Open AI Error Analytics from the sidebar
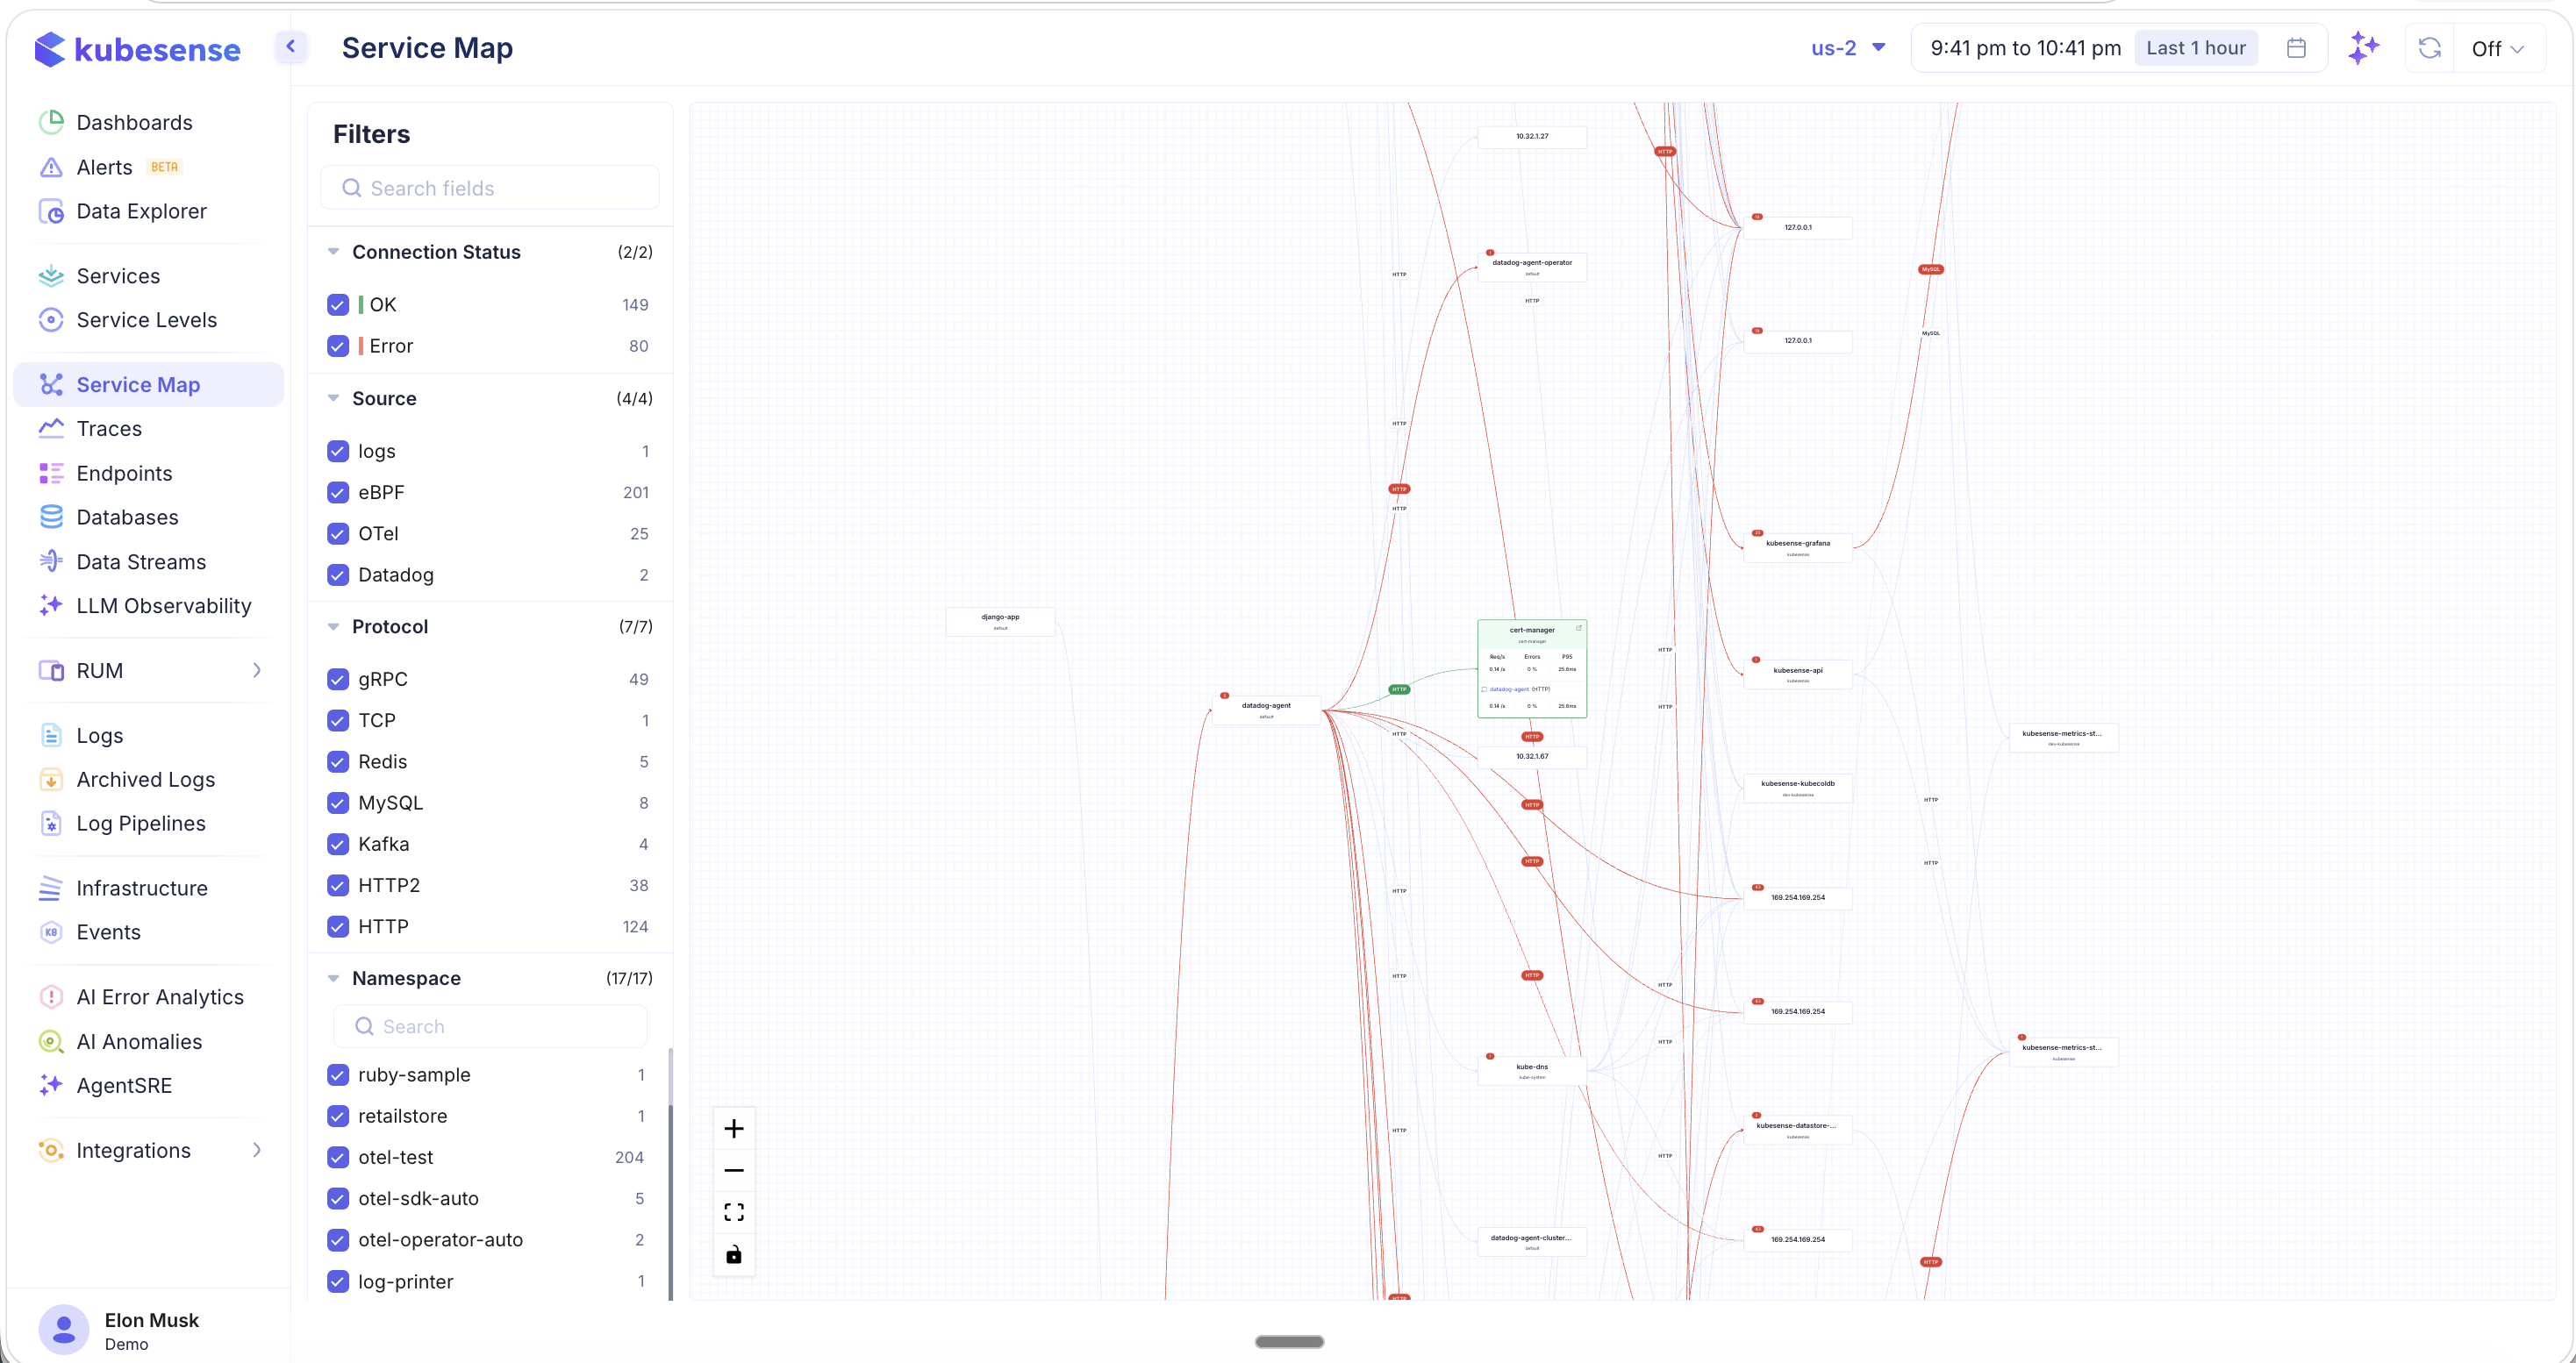2576x1363 pixels. coord(160,996)
